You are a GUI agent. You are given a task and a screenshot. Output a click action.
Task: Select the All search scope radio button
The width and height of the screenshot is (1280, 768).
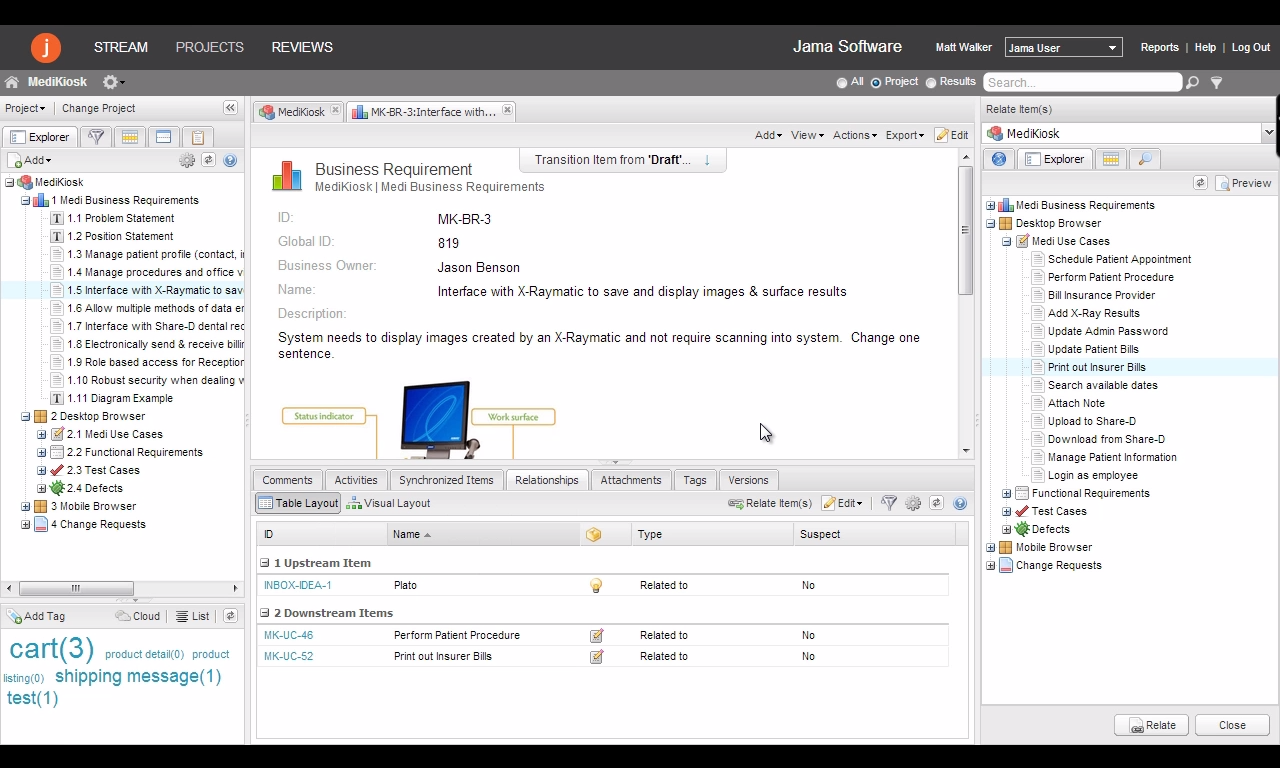tap(842, 83)
